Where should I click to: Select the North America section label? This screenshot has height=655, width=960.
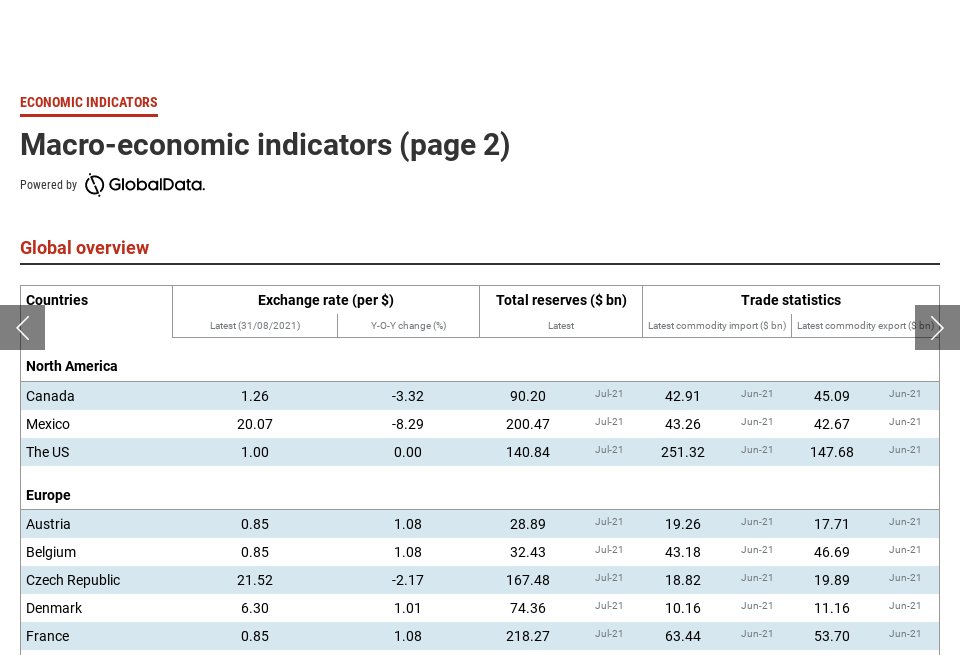pos(71,366)
